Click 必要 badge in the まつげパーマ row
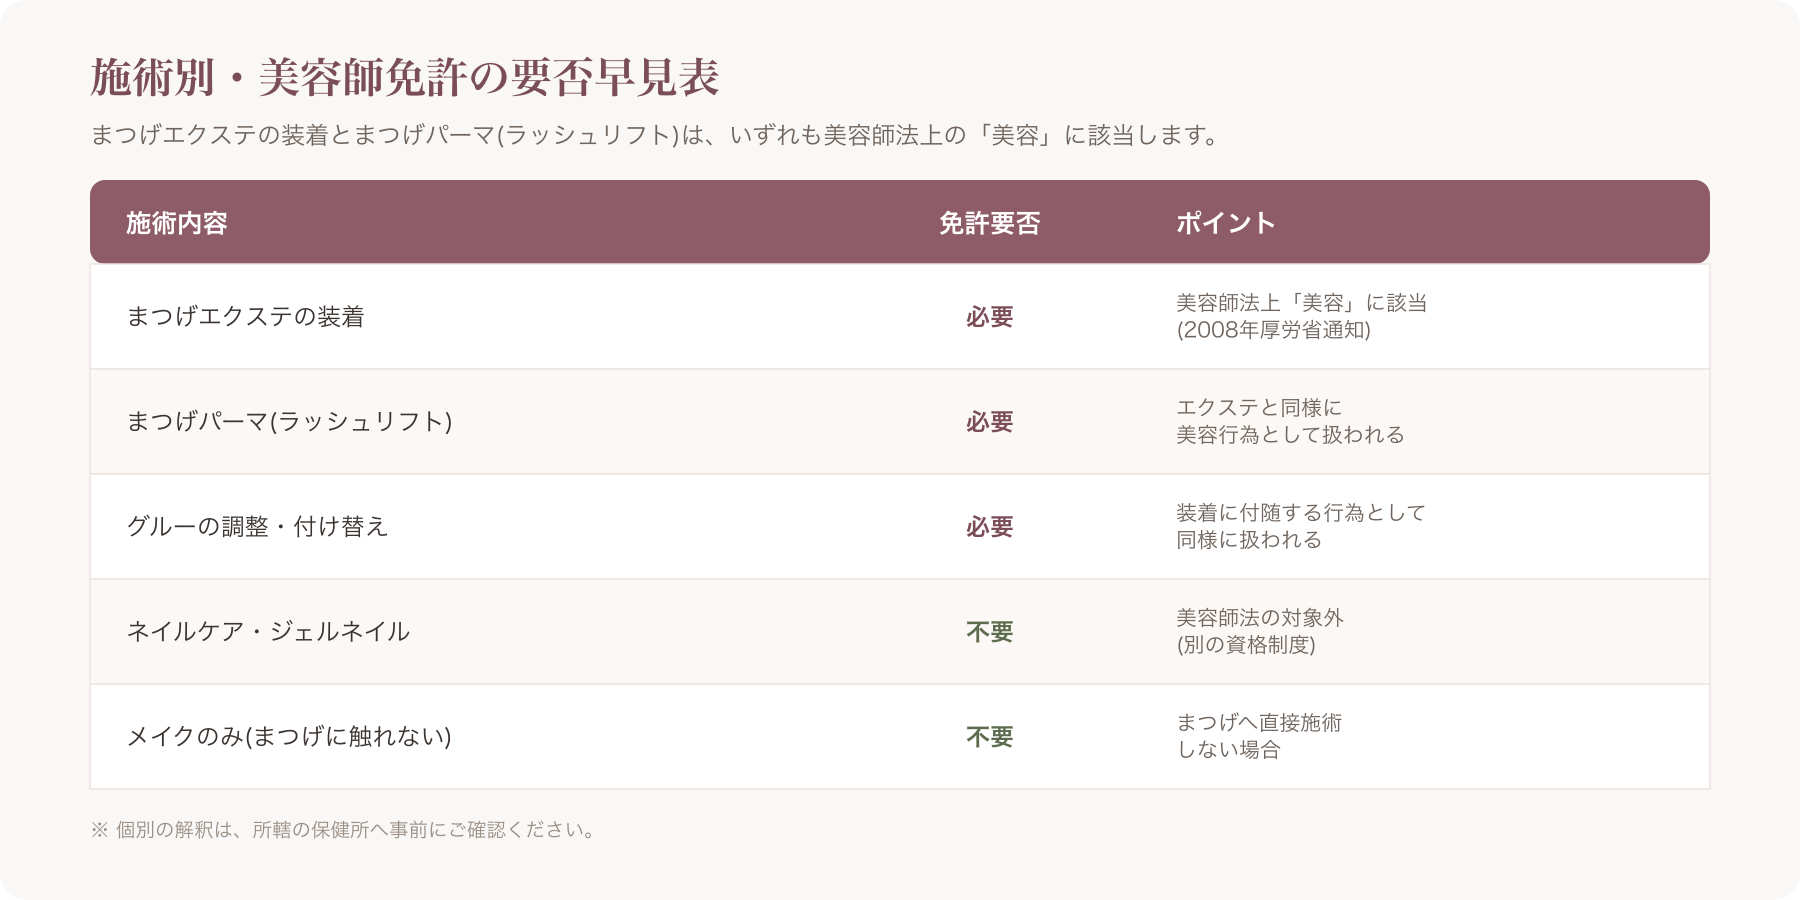Image resolution: width=1800 pixels, height=900 pixels. [x=989, y=422]
